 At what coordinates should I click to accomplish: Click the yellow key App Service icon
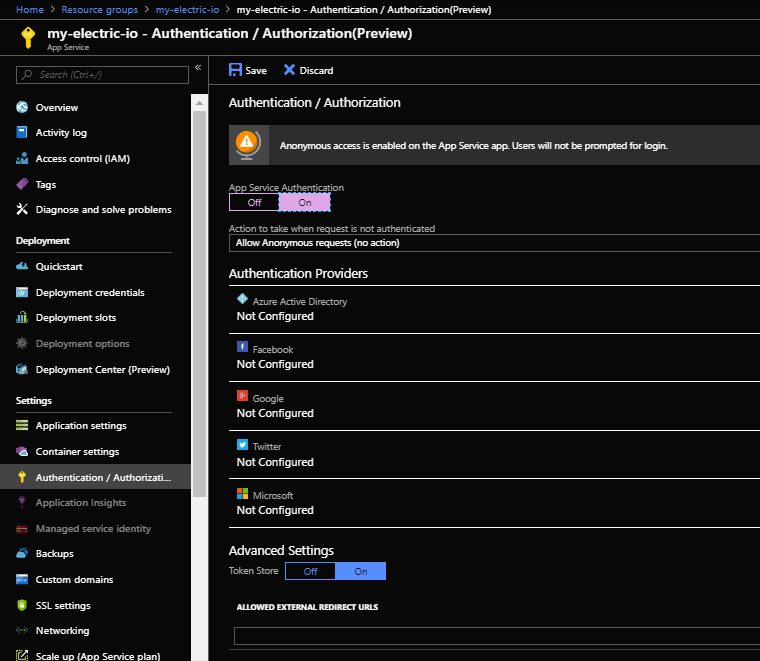pyautogui.click(x=28, y=37)
